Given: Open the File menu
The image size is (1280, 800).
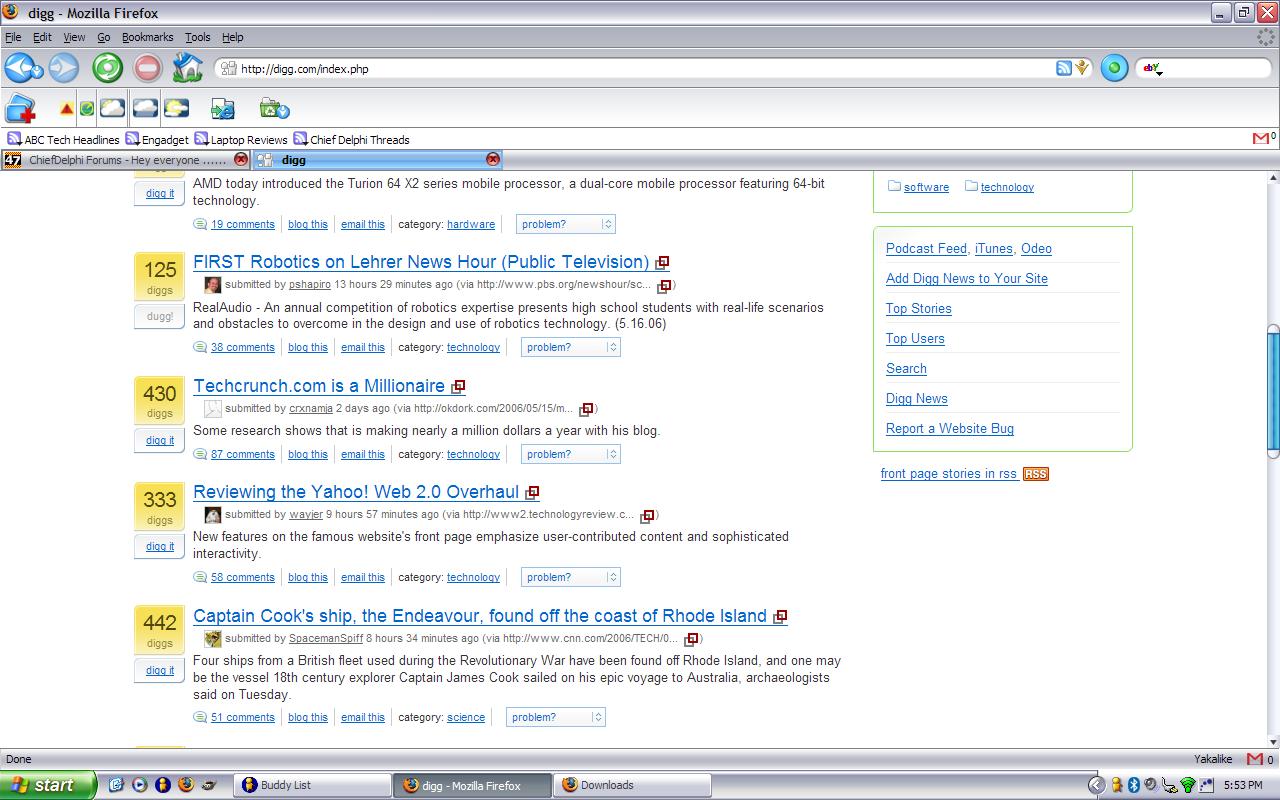Looking at the screenshot, I should (13, 37).
